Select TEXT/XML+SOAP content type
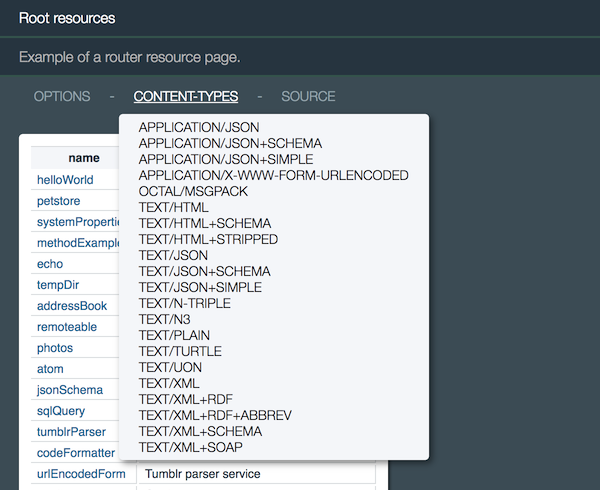 point(190,448)
